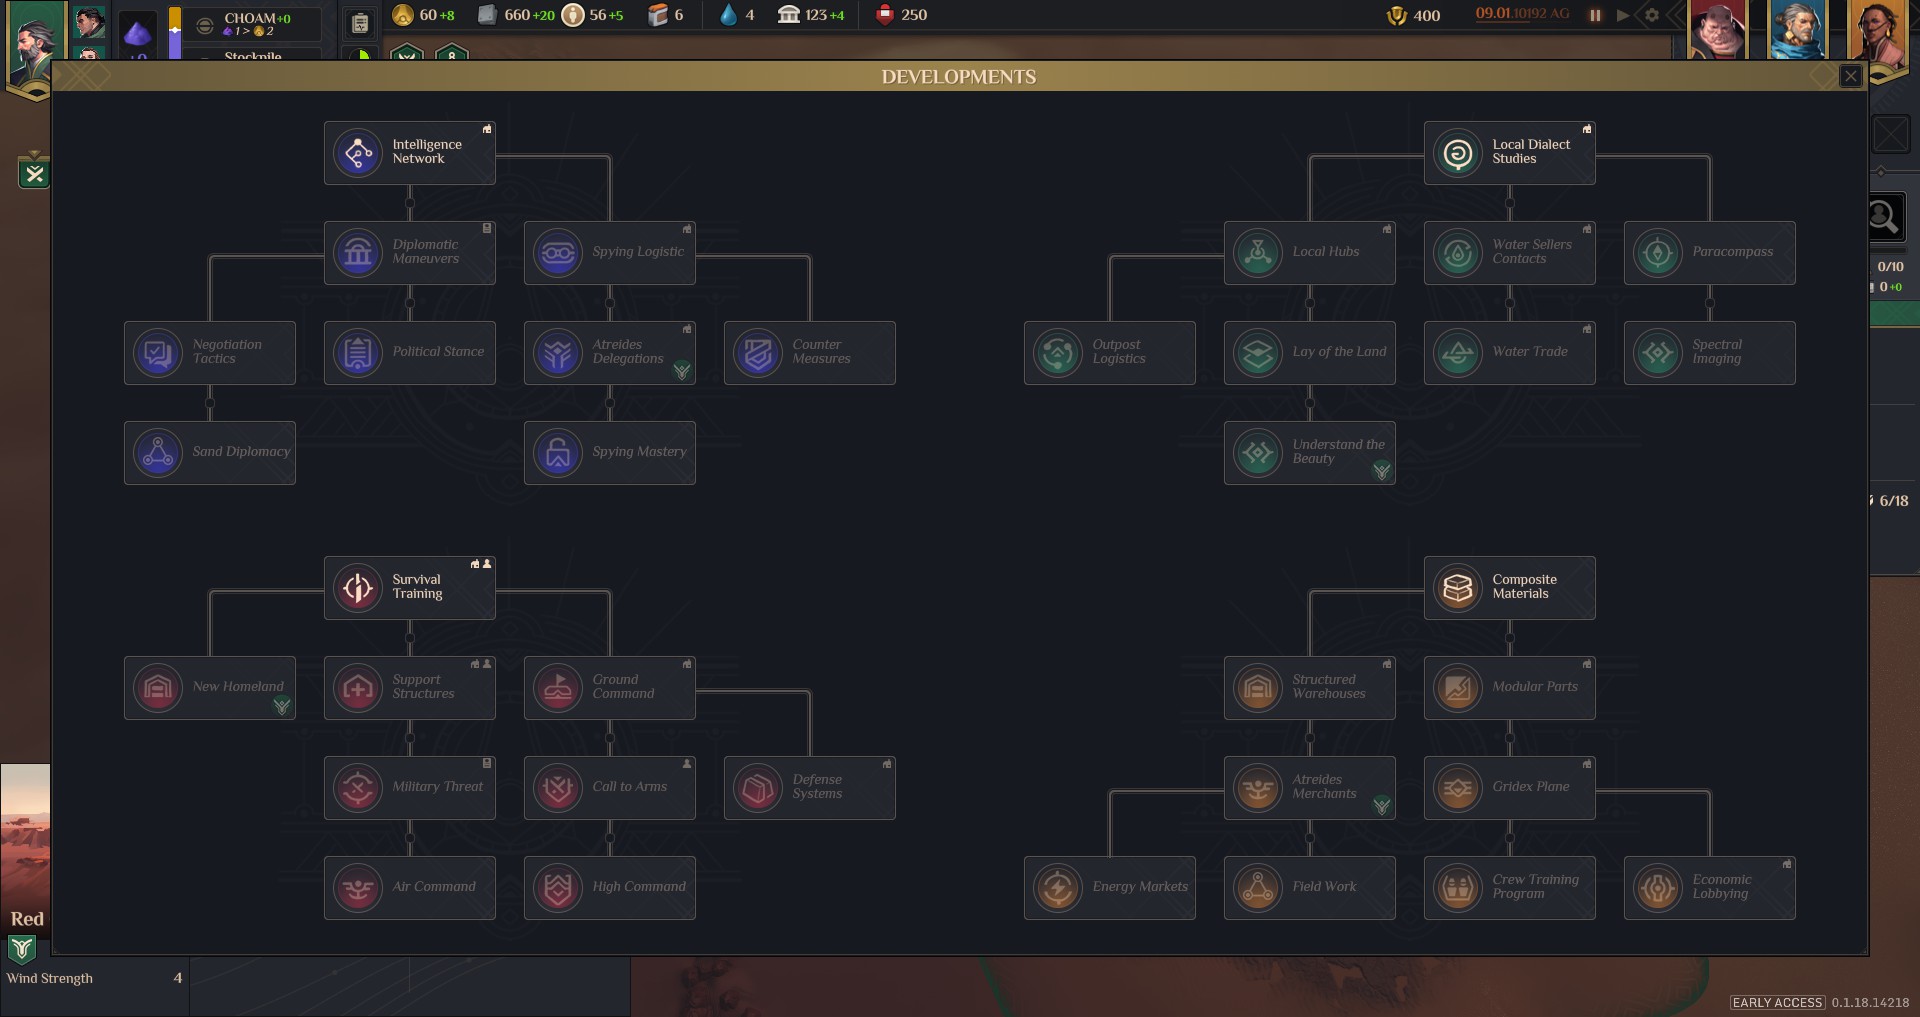Select the Military Threat development icon

tap(358, 788)
